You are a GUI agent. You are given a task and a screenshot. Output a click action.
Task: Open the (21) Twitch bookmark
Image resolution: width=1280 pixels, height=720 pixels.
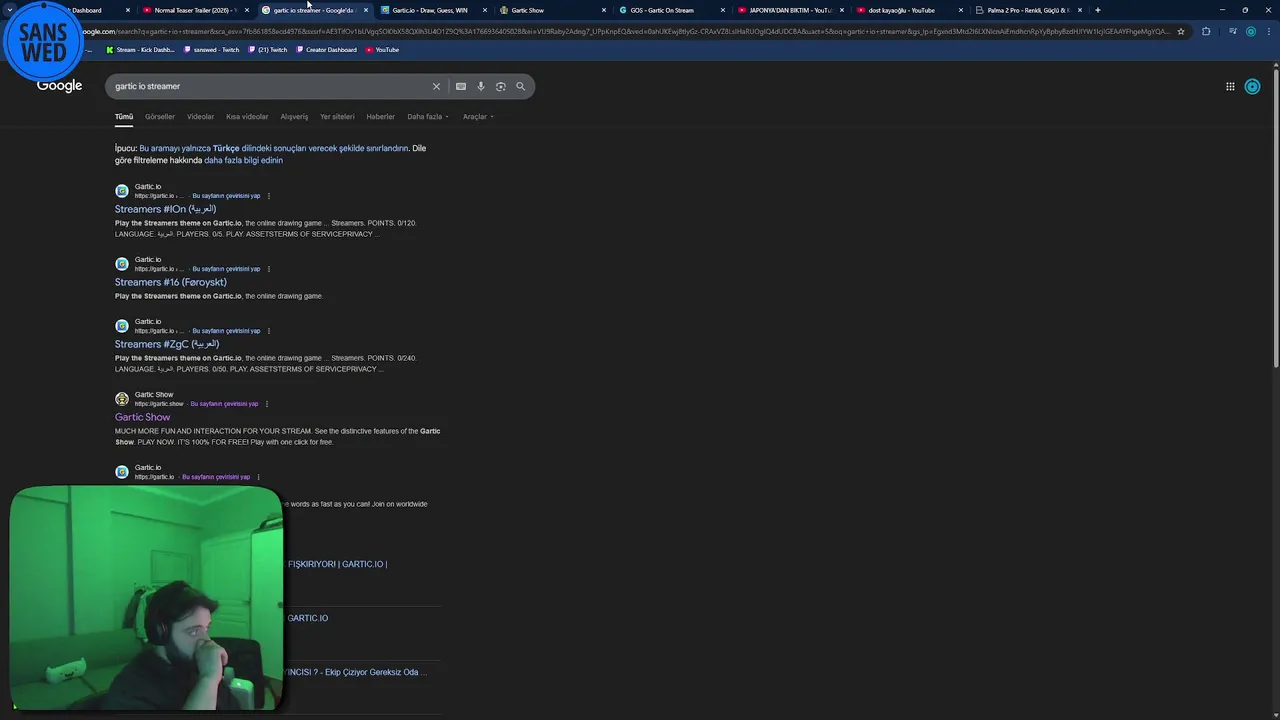(268, 50)
